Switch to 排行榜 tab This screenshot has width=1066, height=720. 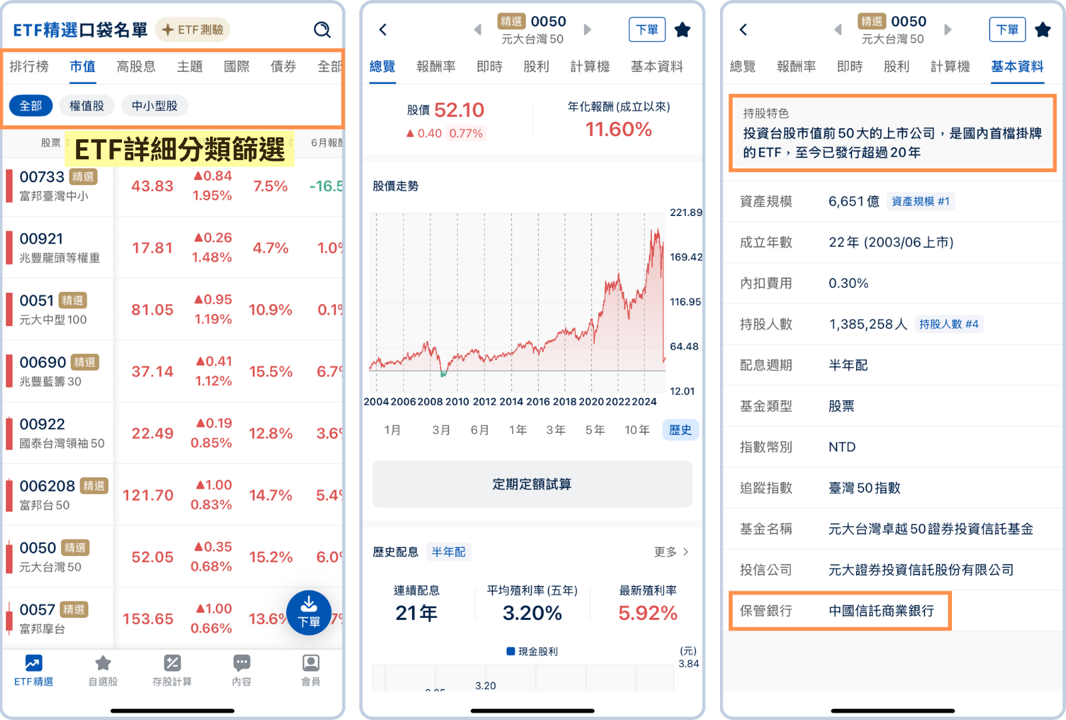click(29, 66)
